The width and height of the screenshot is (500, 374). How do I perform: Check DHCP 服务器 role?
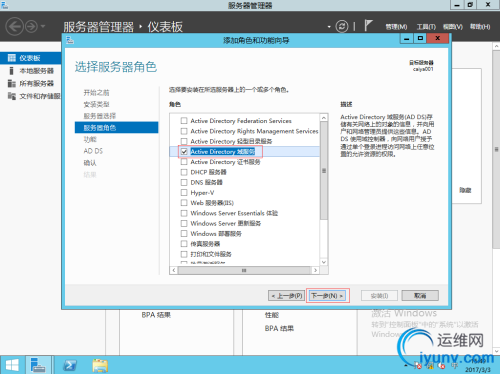[184, 172]
